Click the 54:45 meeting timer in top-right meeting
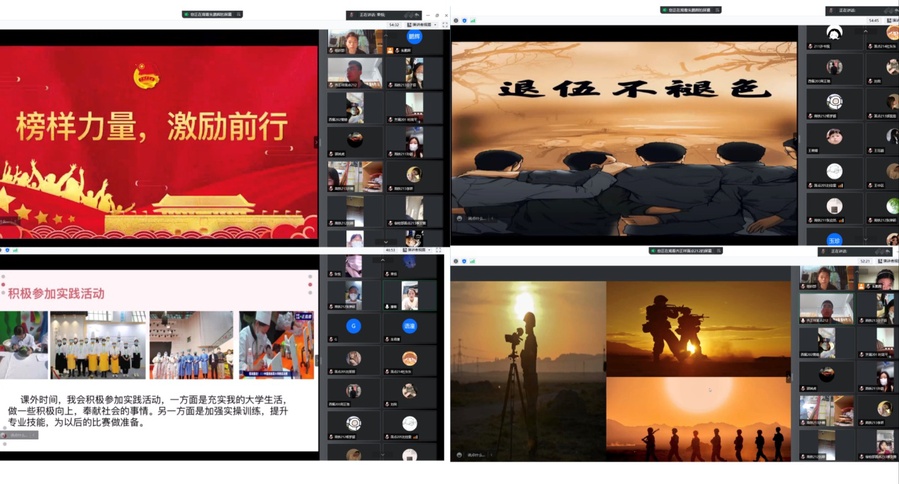Image resolution: width=899 pixels, height=484 pixels. click(874, 20)
